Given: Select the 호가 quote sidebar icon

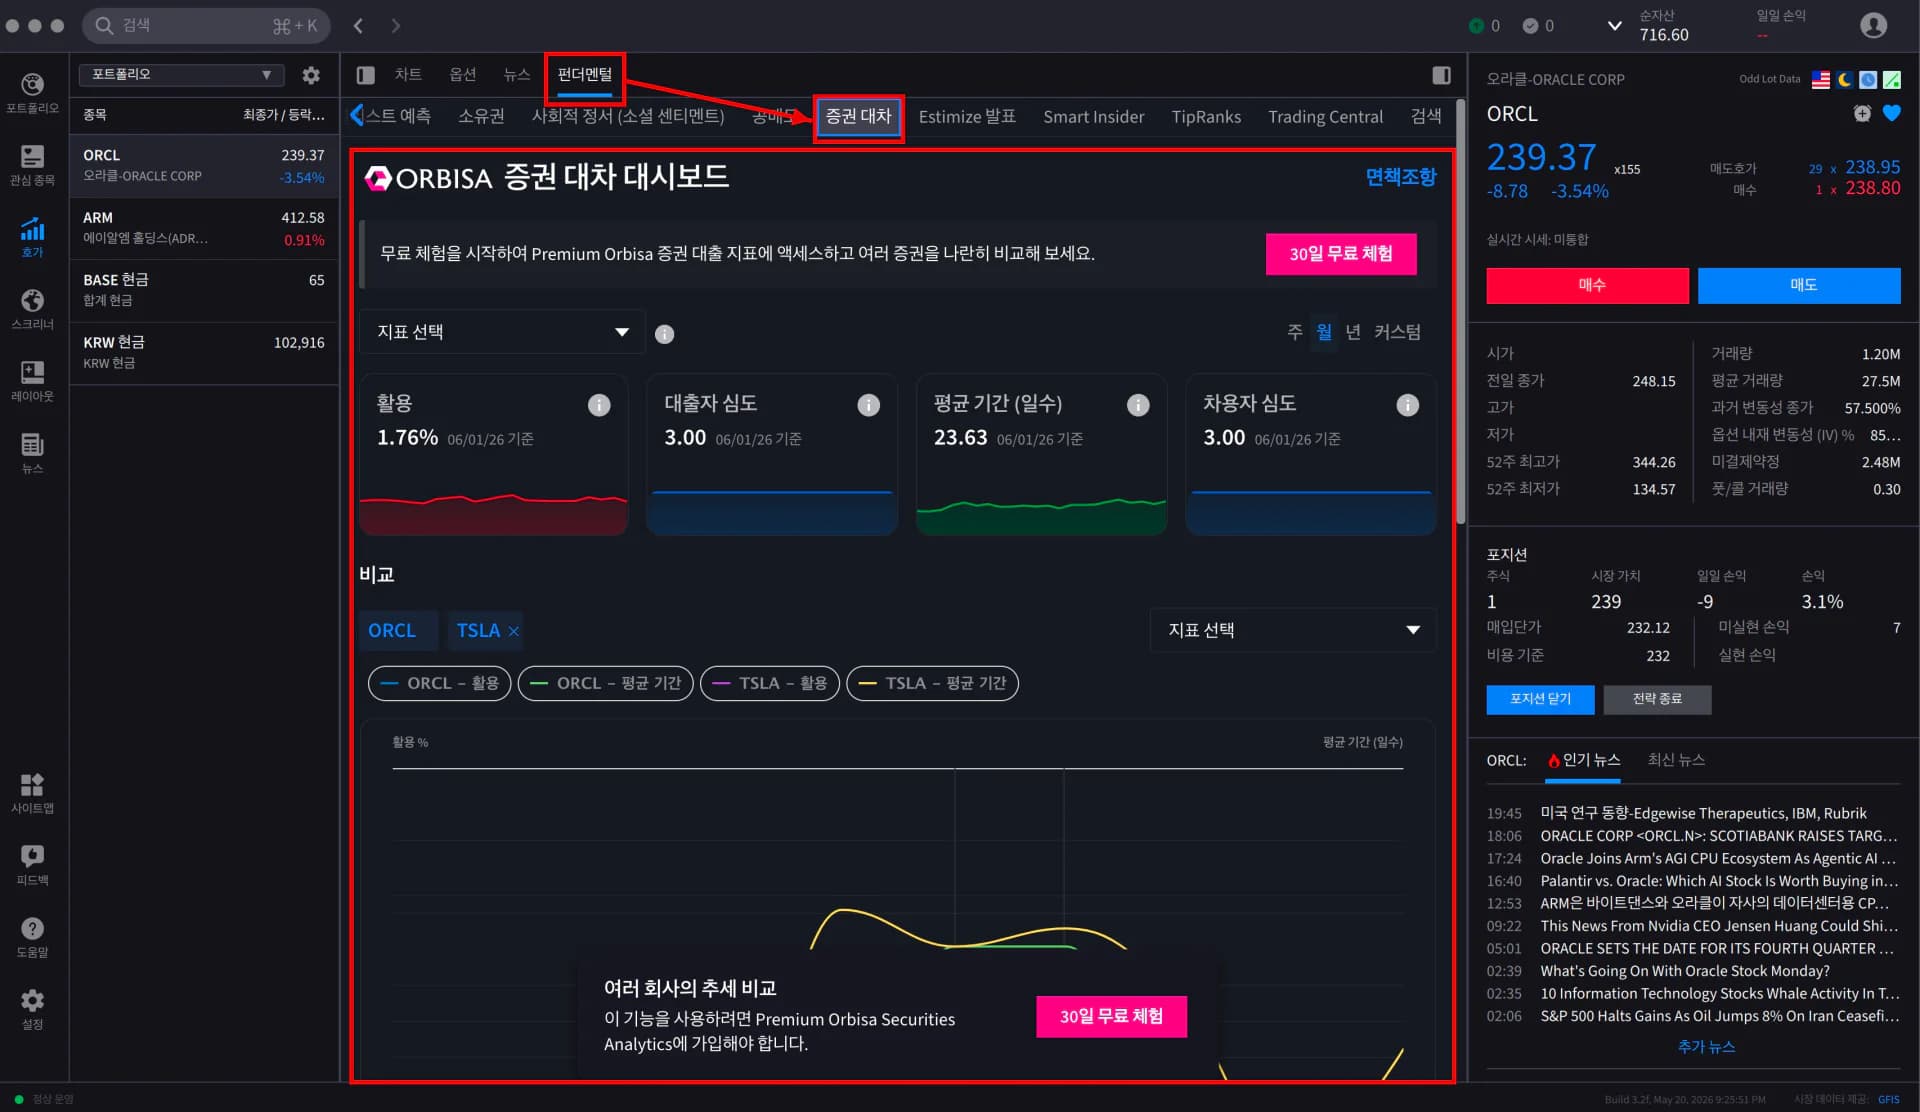Looking at the screenshot, I should click(x=33, y=237).
